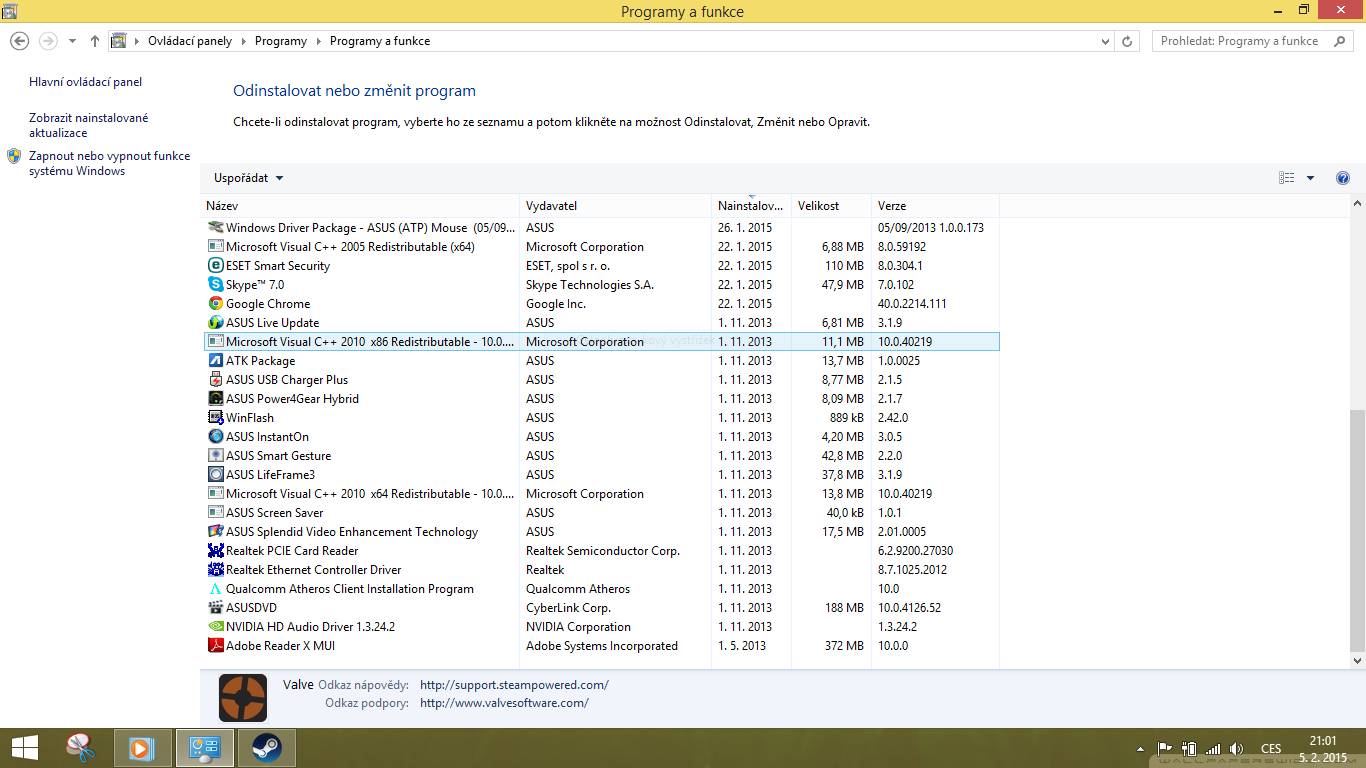The height and width of the screenshot is (768, 1366).
Task: Expand the Ovládací panely breadcrumb arrow
Action: pos(243,41)
